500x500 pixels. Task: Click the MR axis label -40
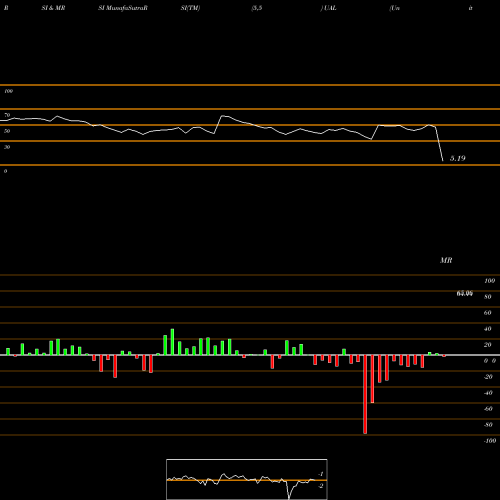point(488,393)
